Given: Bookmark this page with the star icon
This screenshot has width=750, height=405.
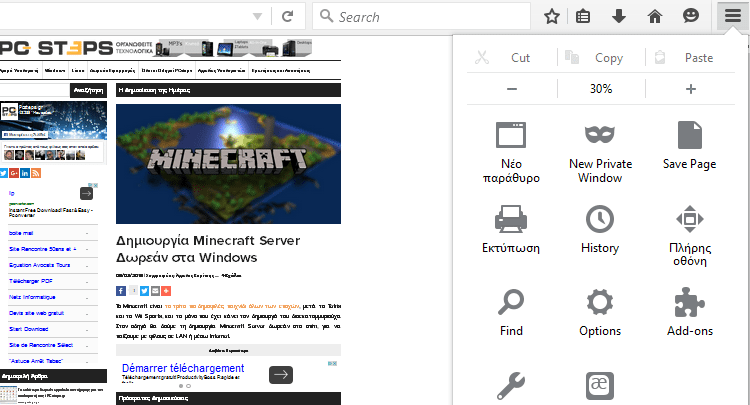Looking at the screenshot, I should tap(551, 17).
